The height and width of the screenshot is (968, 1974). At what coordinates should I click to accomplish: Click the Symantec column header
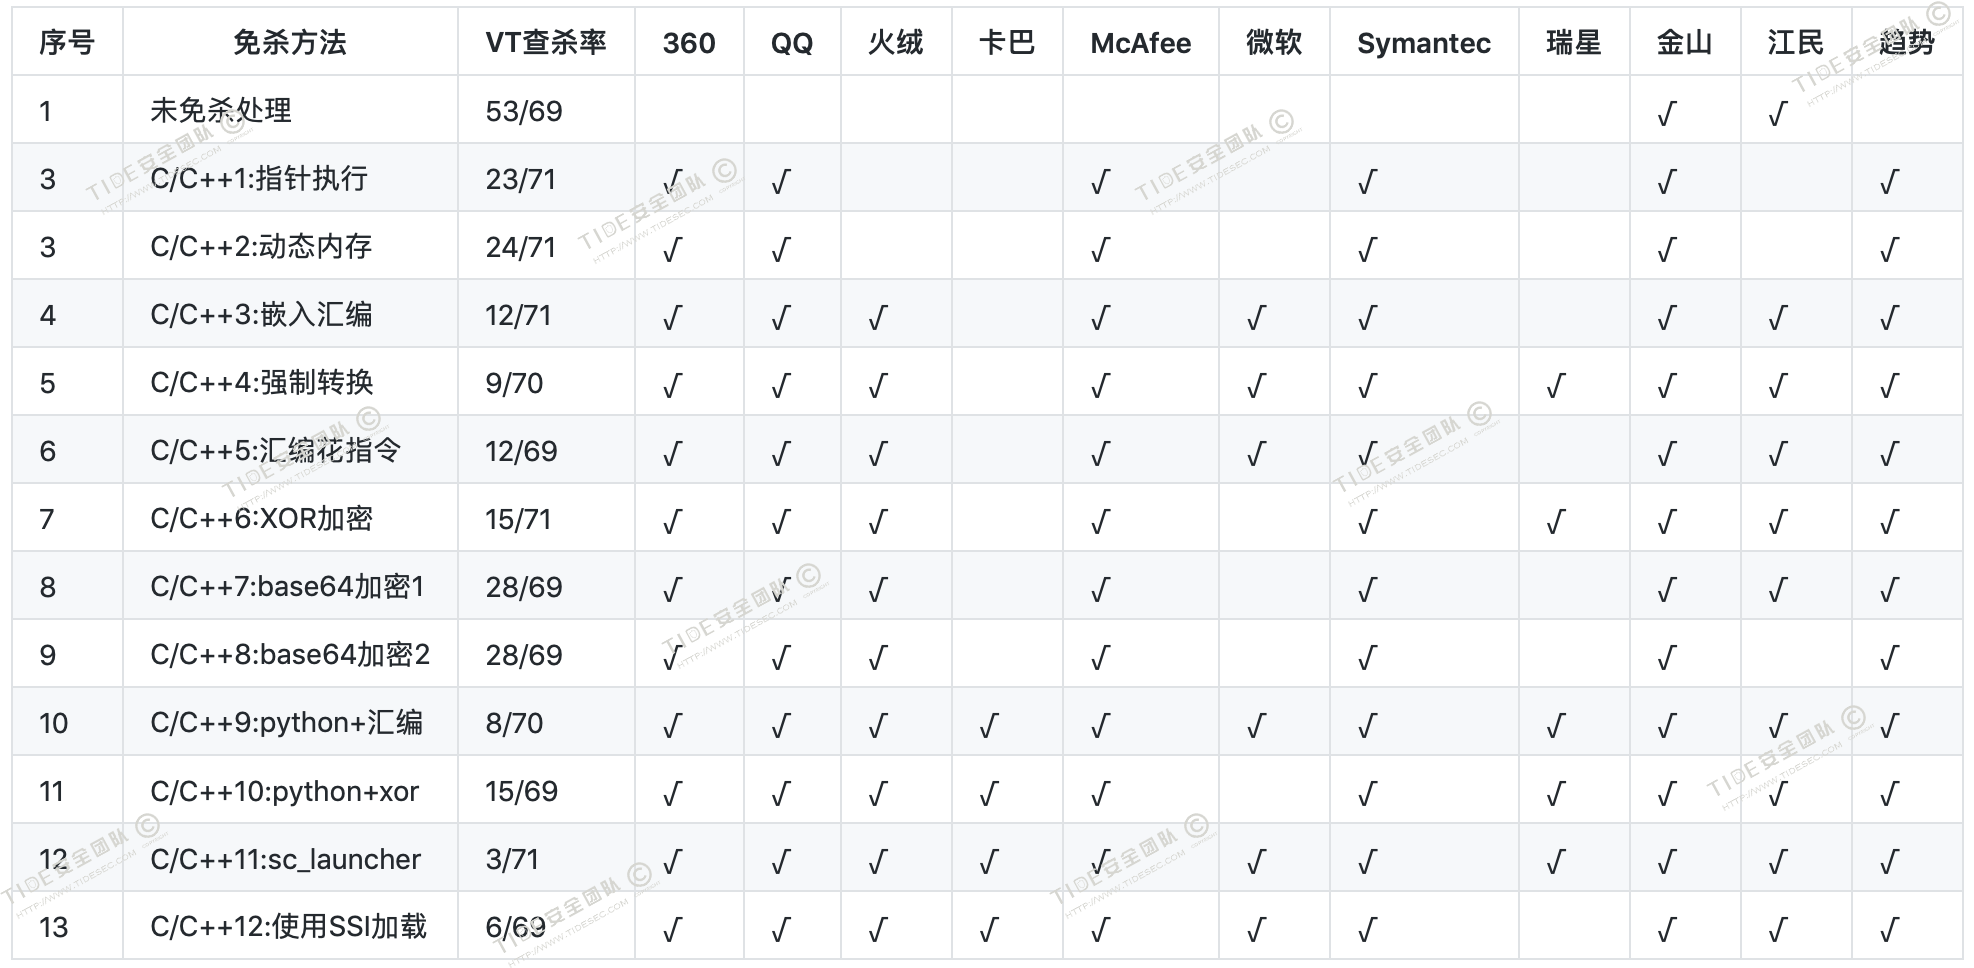(x=1423, y=43)
